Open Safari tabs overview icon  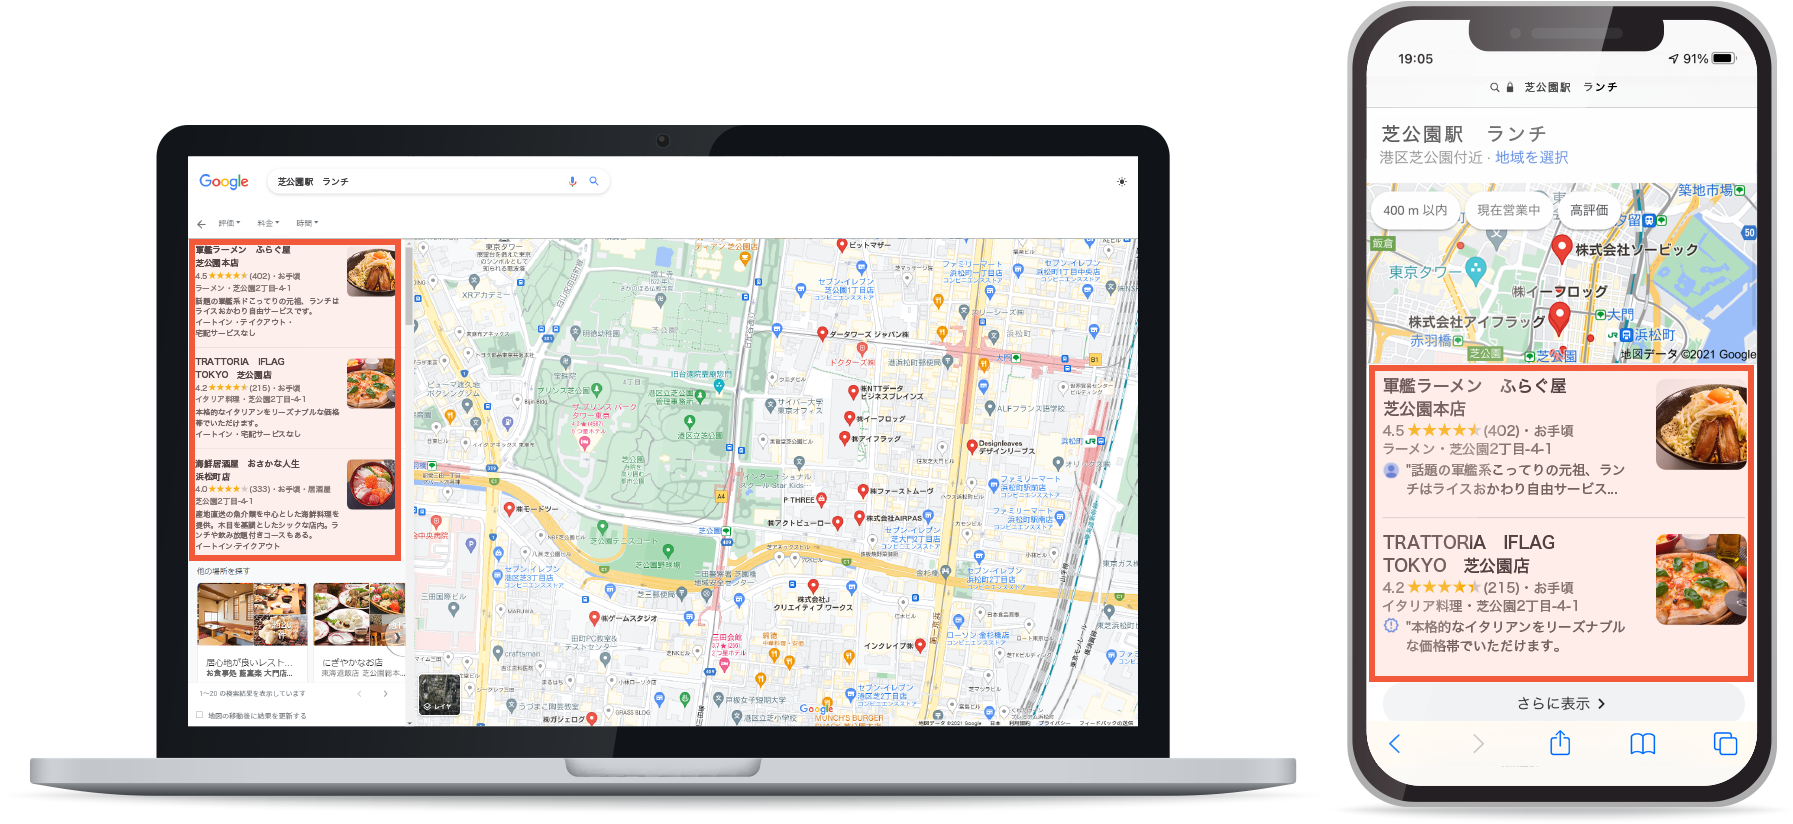pyautogui.click(x=1724, y=743)
